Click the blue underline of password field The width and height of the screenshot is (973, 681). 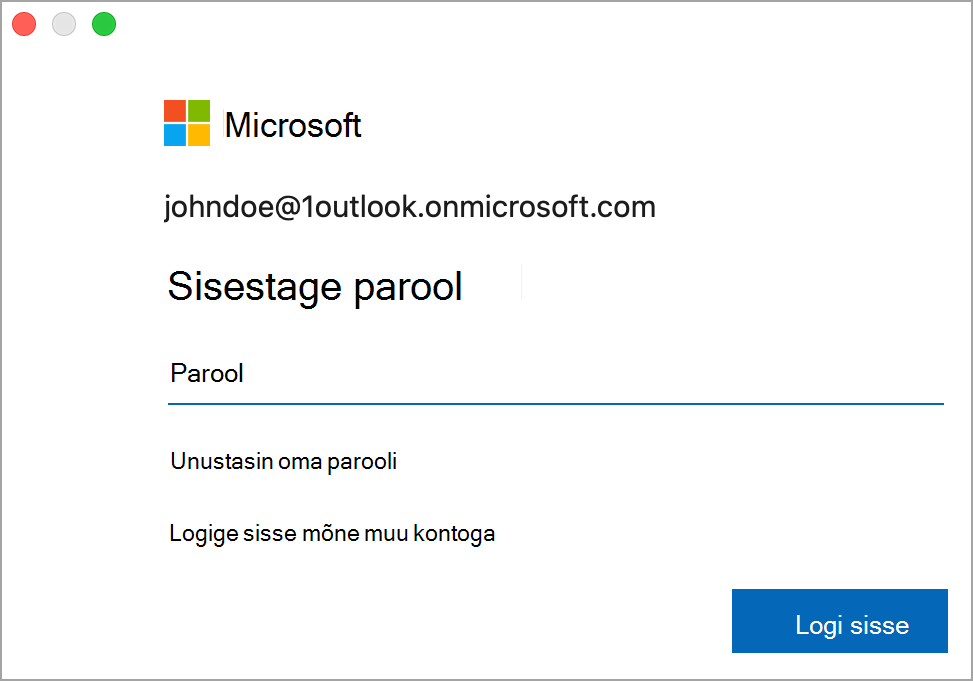point(555,404)
